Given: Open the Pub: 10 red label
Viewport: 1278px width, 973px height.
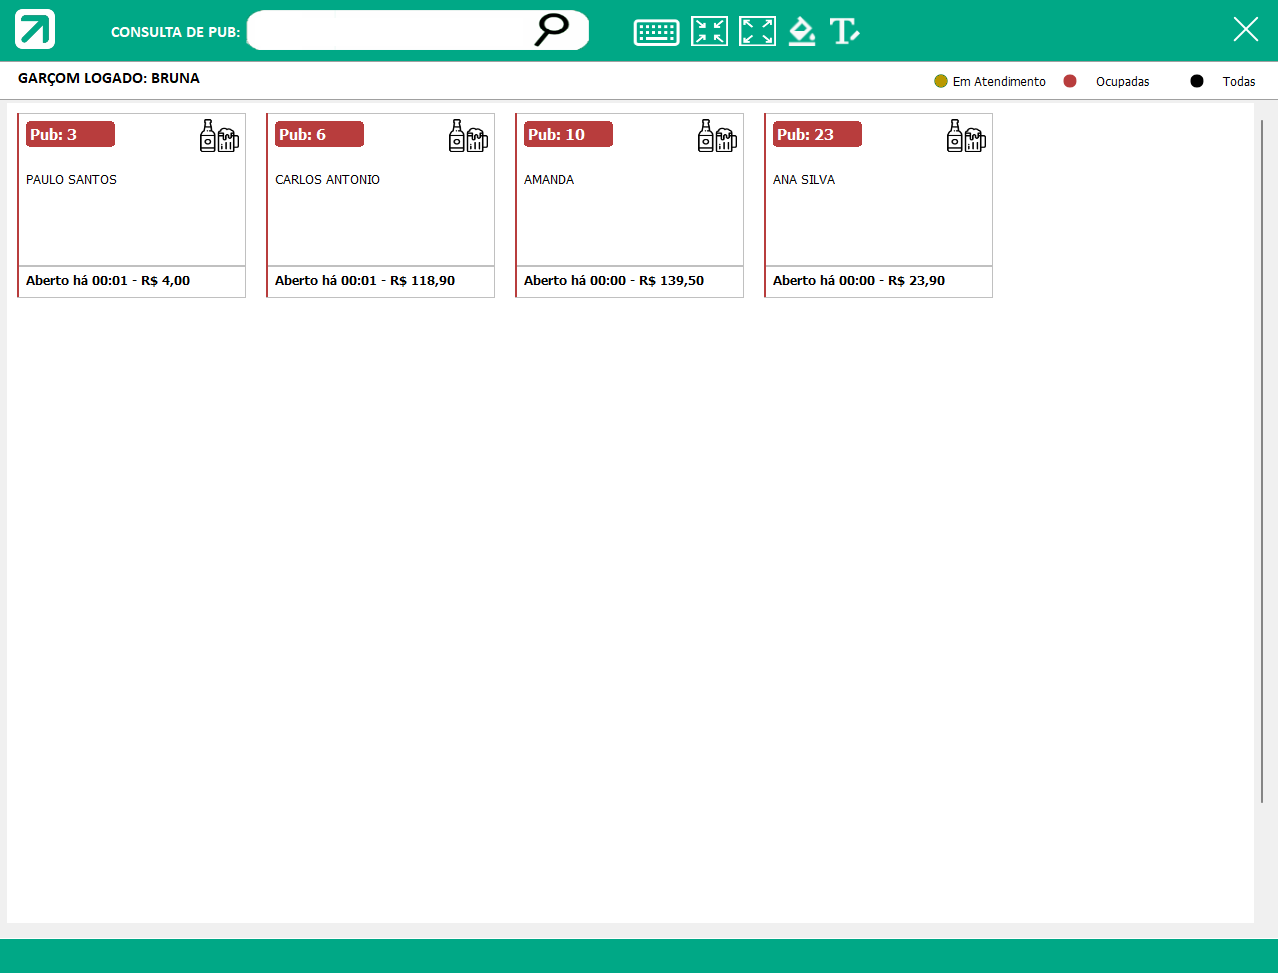Looking at the screenshot, I should point(568,134).
